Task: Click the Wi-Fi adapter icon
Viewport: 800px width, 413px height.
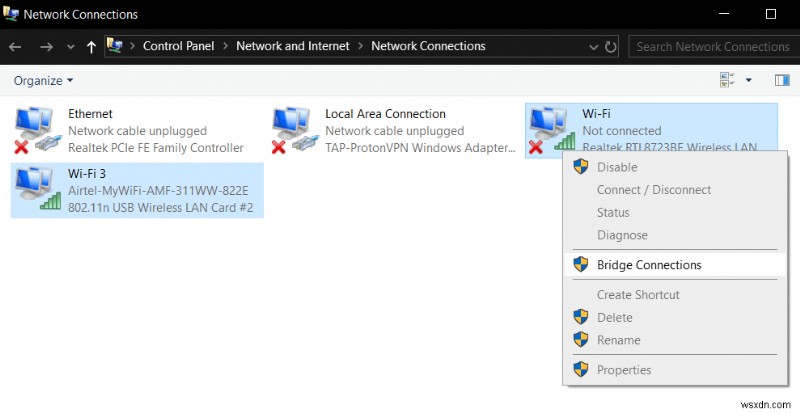Action: [548, 130]
